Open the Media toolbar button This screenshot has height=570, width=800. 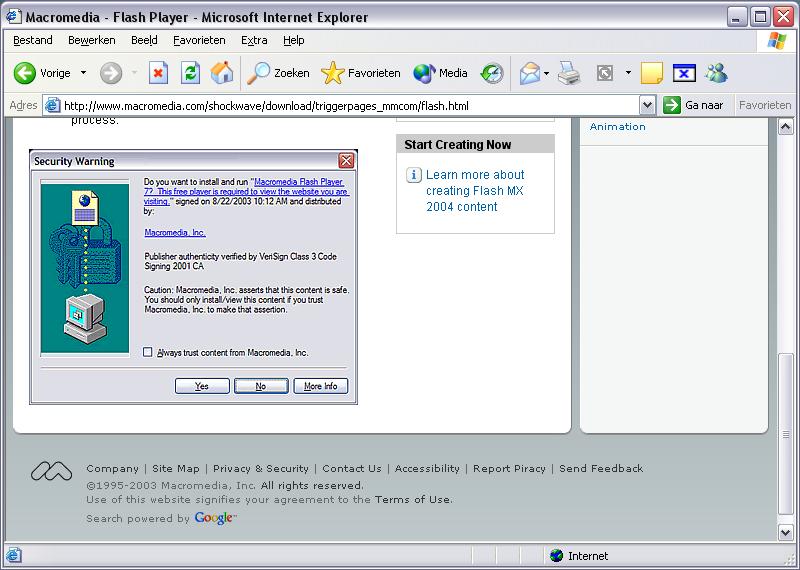point(441,73)
